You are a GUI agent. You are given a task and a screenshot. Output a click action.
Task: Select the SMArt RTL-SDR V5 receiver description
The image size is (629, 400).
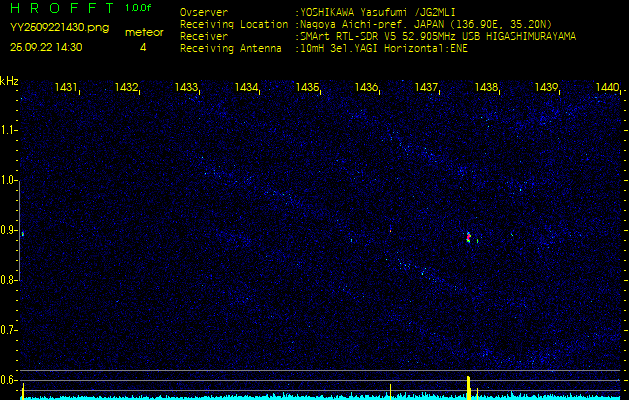[438, 37]
